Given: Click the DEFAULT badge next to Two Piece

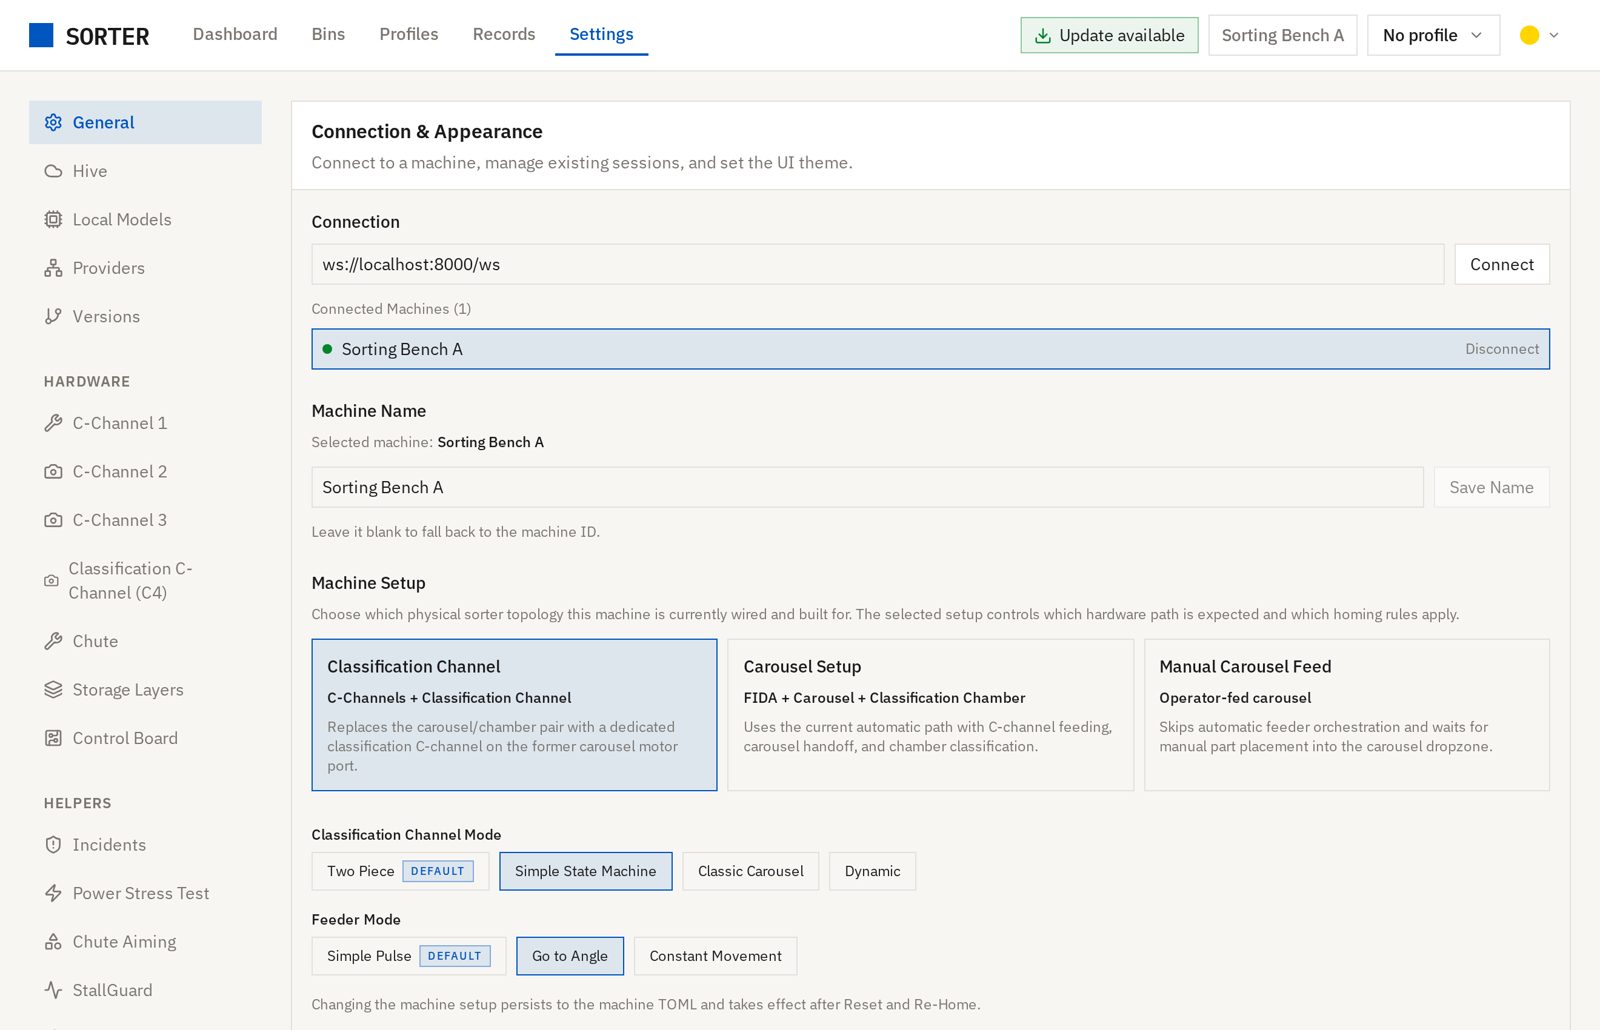Looking at the screenshot, I should 438,871.
